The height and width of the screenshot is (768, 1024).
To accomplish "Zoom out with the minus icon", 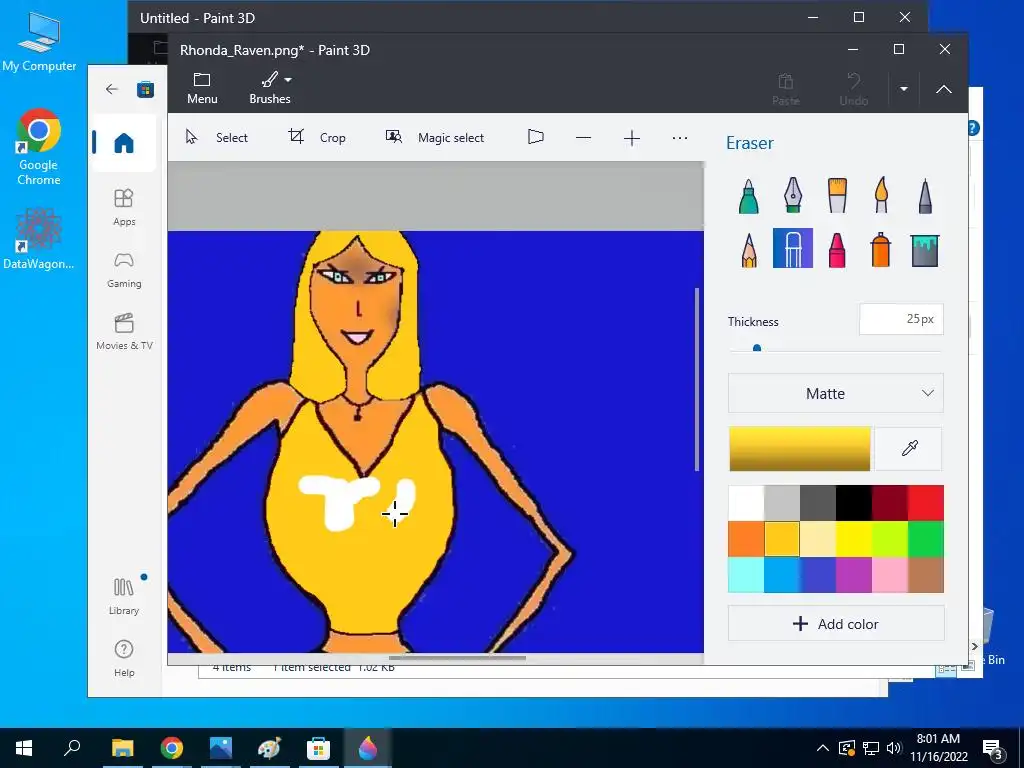I will click(584, 138).
